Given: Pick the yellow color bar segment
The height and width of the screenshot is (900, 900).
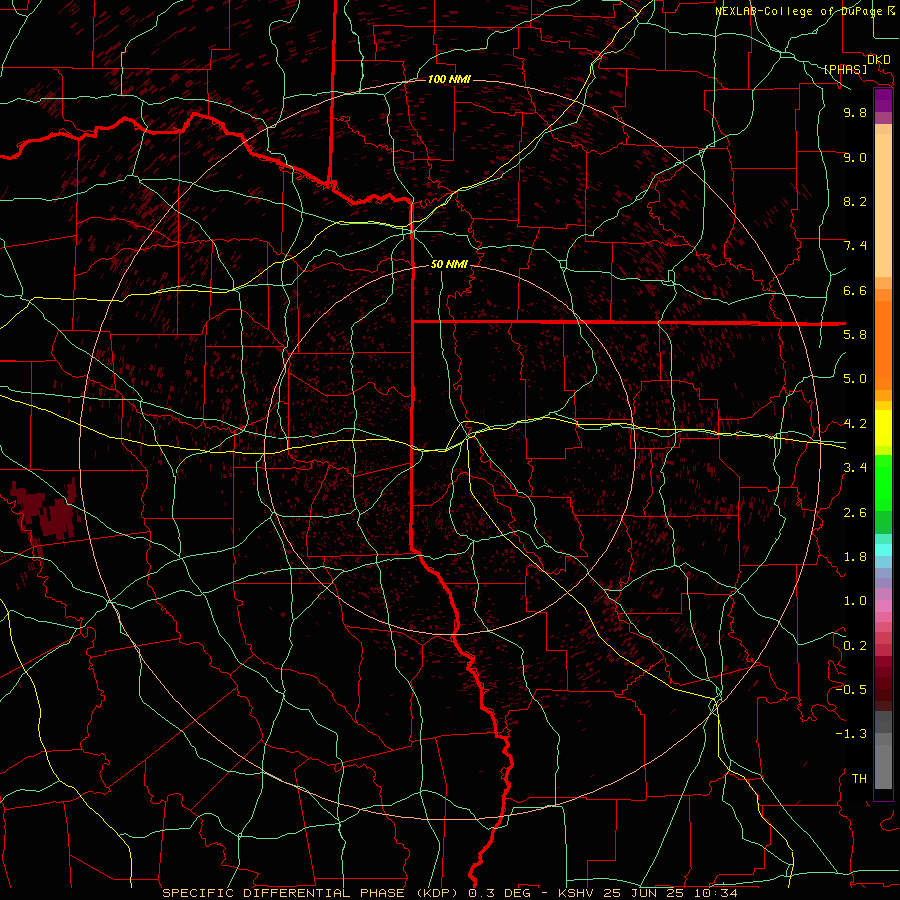Looking at the screenshot, I should pos(883,428).
